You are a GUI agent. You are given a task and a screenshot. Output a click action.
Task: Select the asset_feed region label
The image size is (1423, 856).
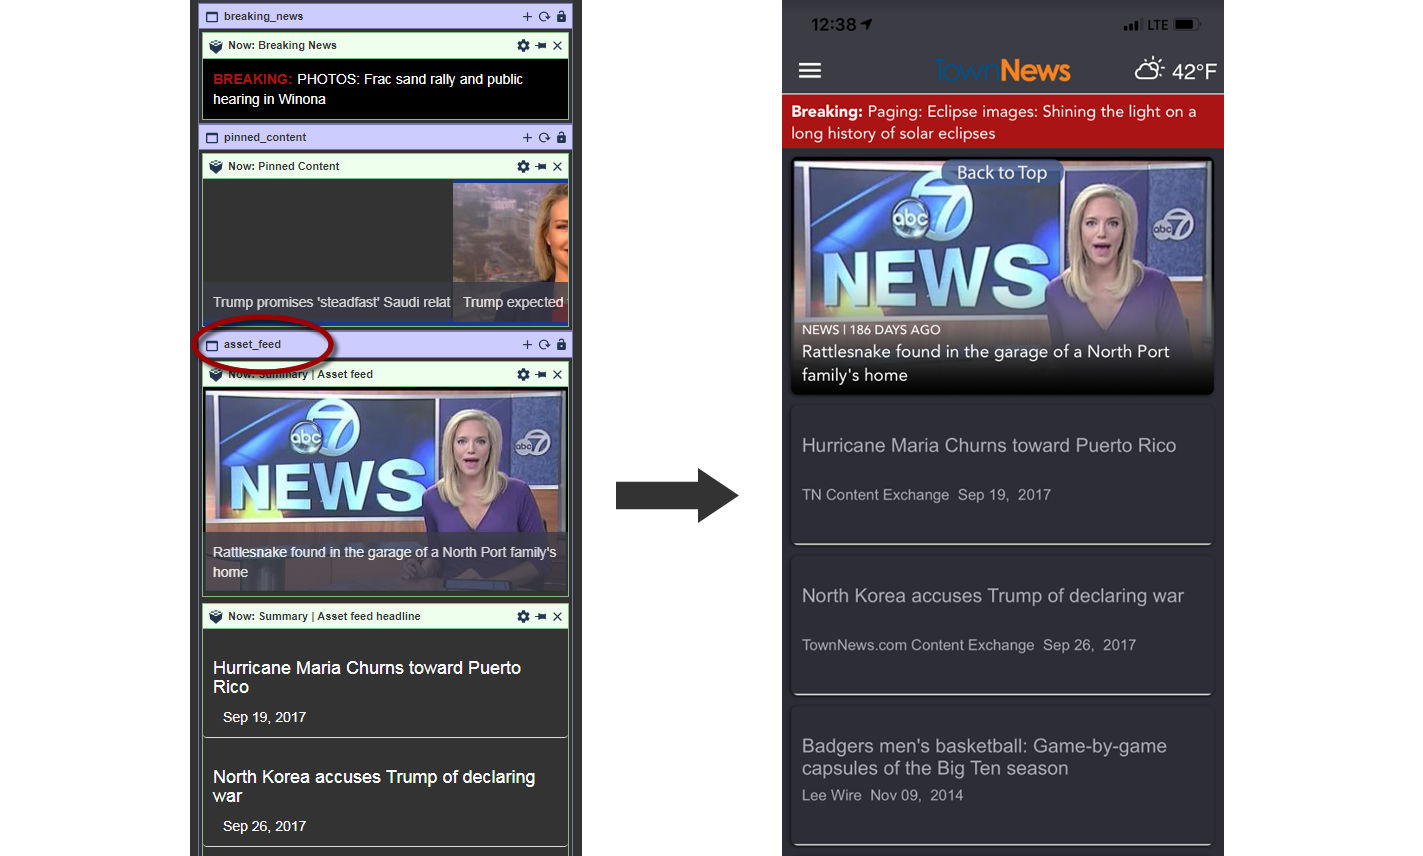point(252,344)
